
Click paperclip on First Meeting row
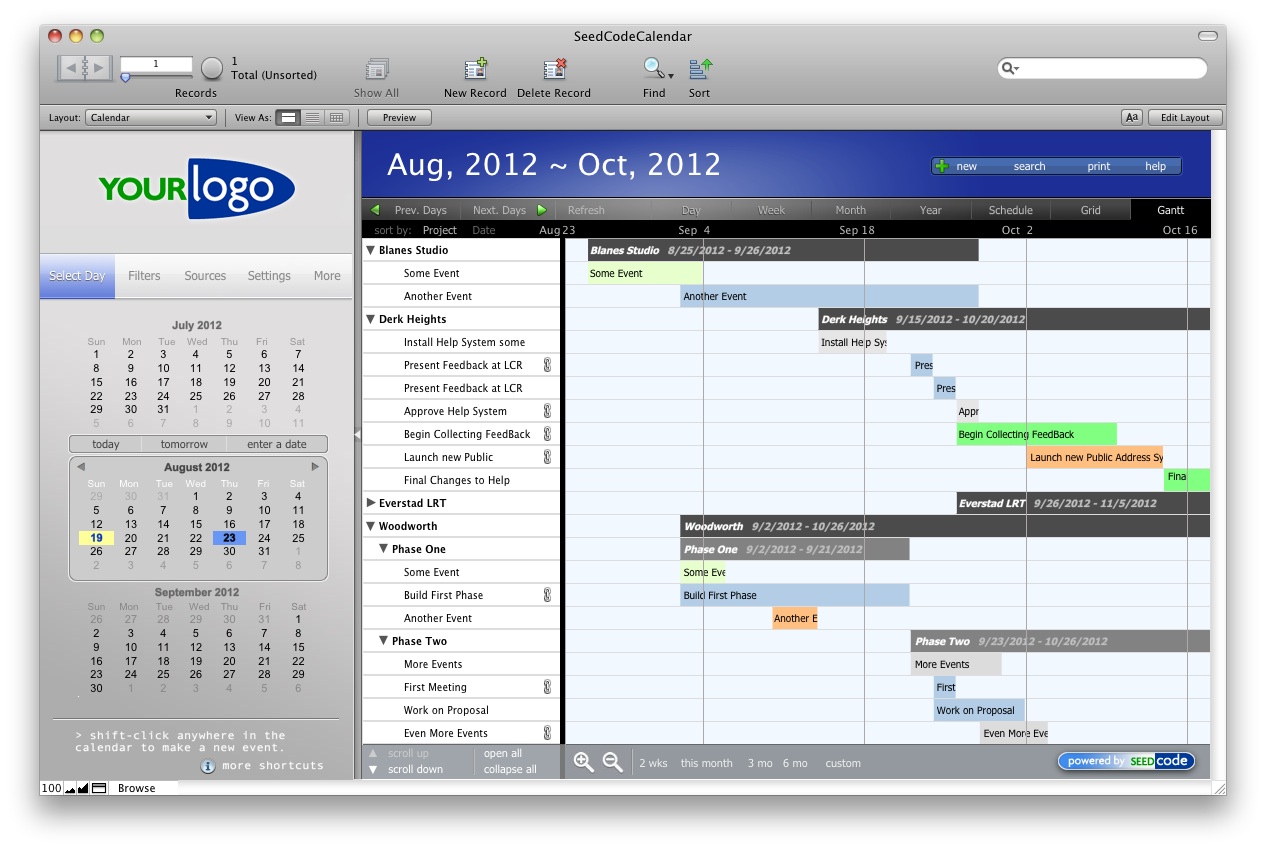click(547, 687)
